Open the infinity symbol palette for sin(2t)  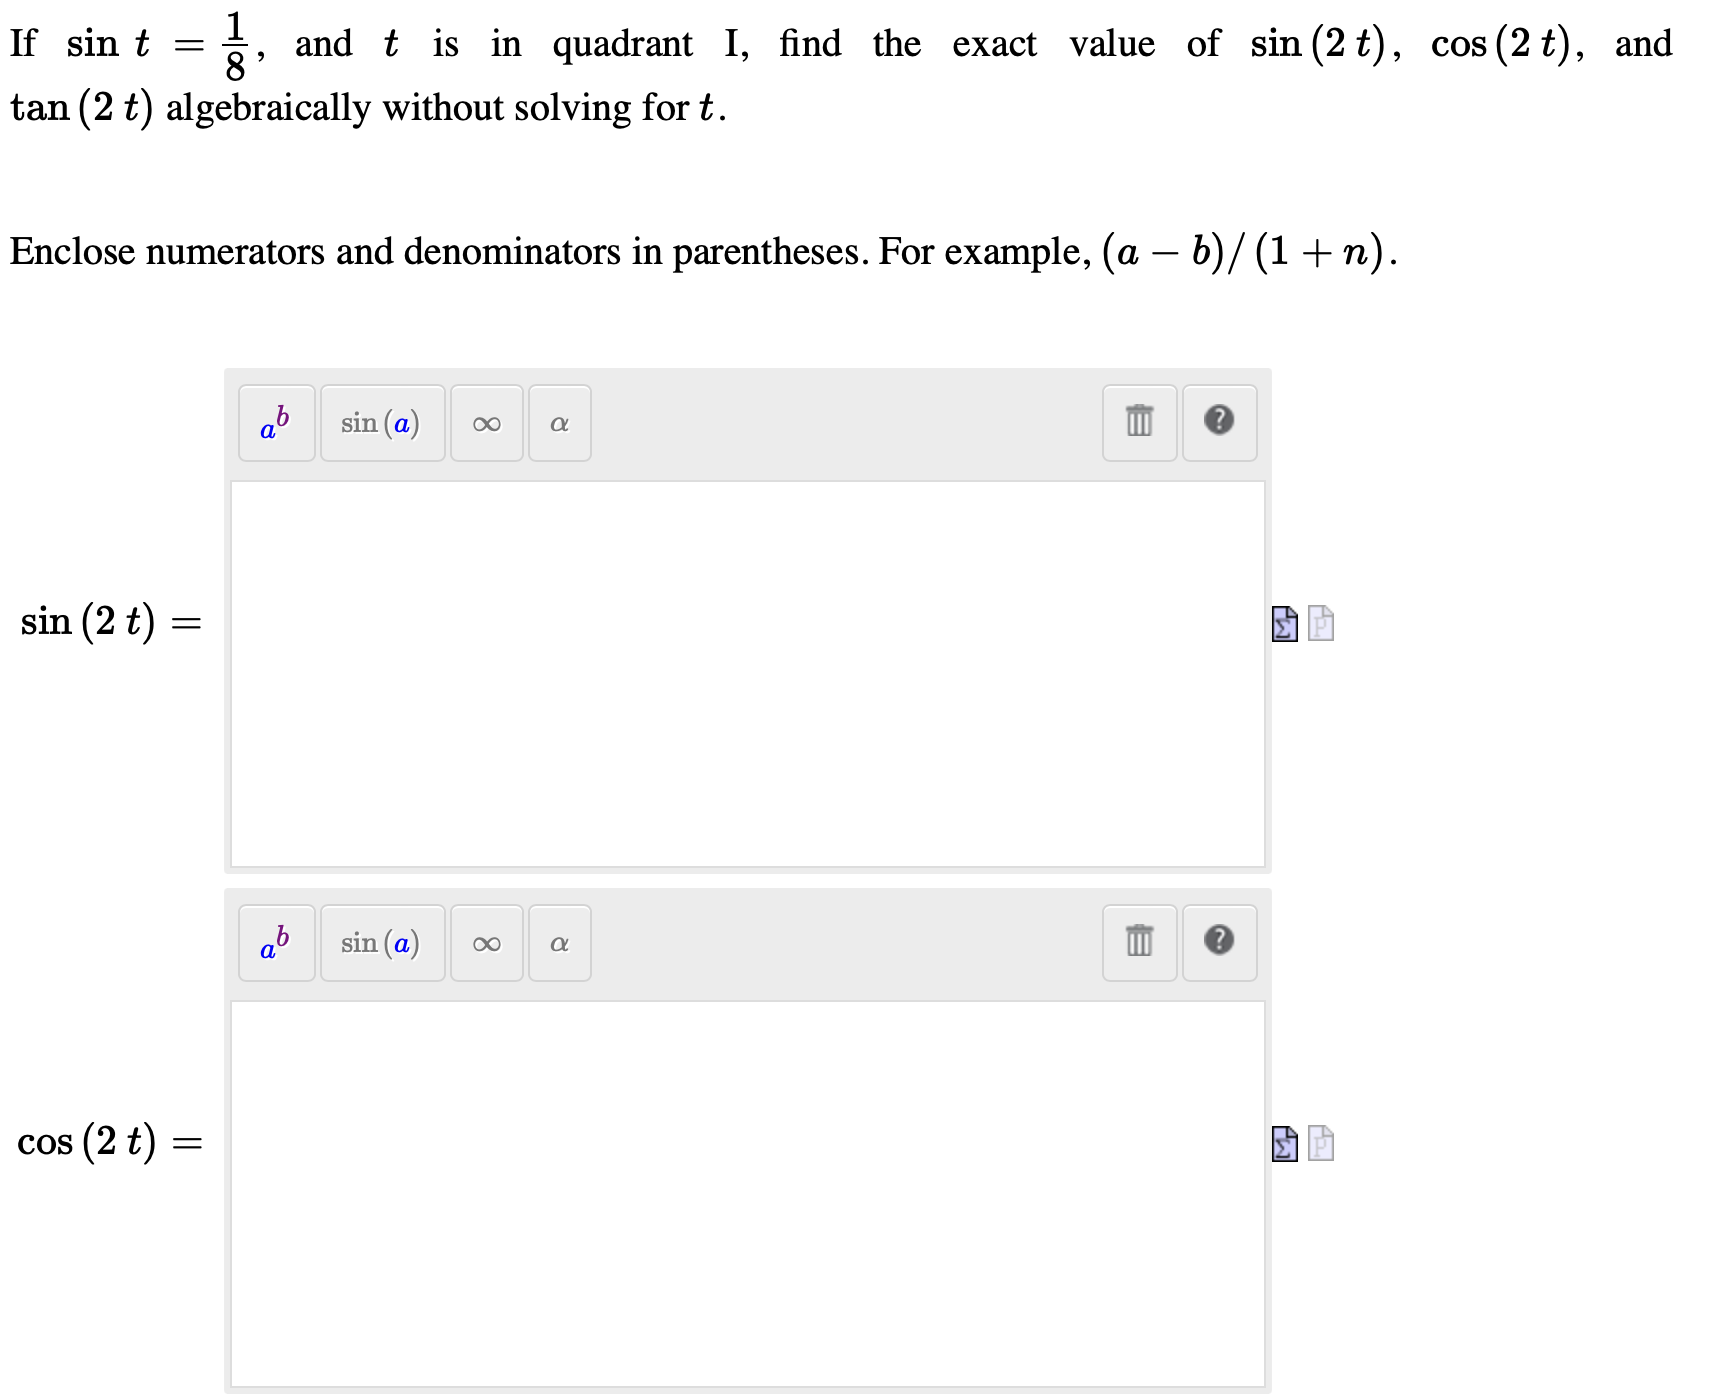coord(486,423)
